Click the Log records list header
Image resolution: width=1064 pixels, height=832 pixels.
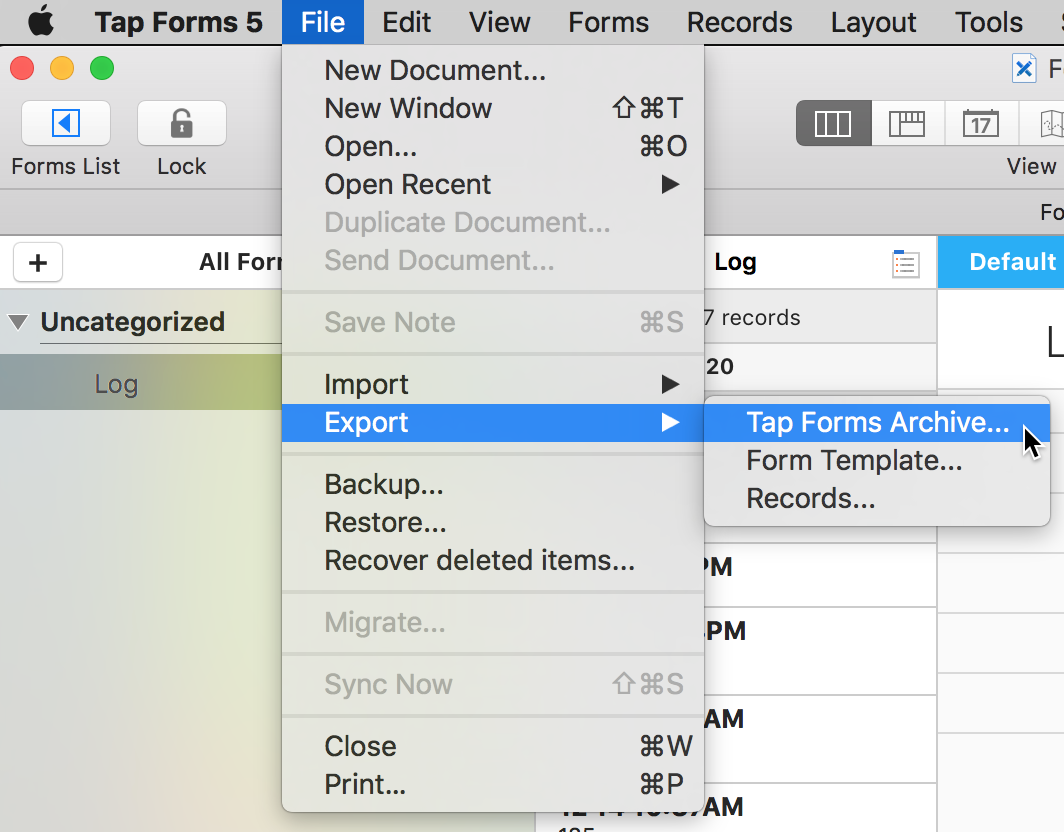pos(736,262)
